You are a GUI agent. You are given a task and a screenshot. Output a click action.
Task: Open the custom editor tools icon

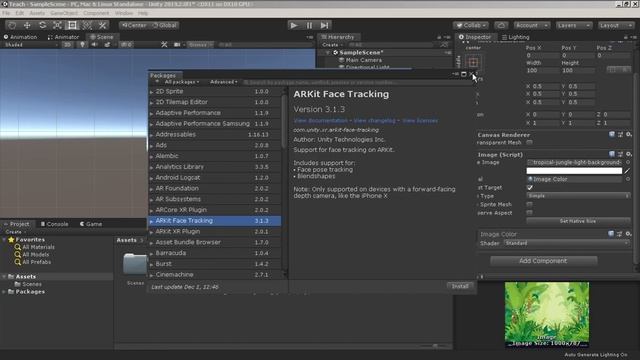[102, 25]
